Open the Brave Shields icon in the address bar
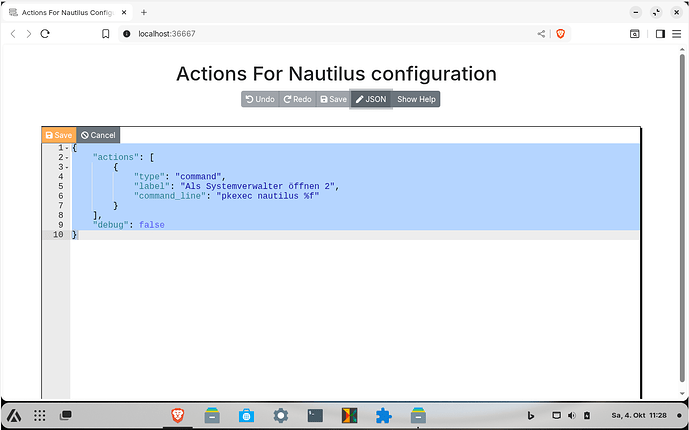 [560, 33]
